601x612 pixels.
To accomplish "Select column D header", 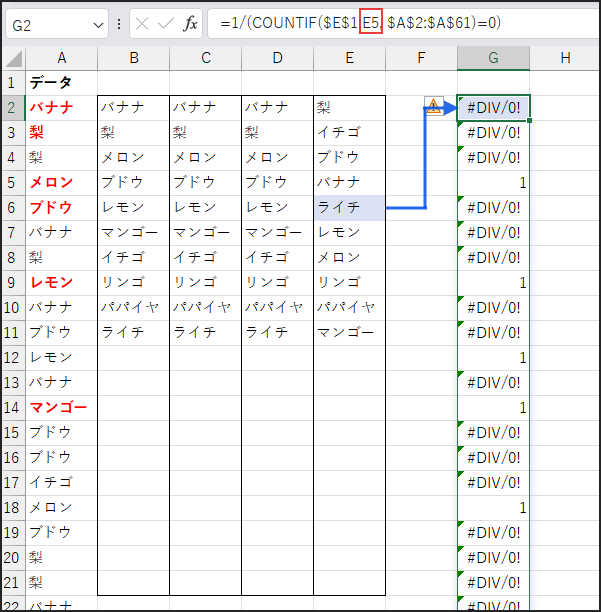I will 277,58.
